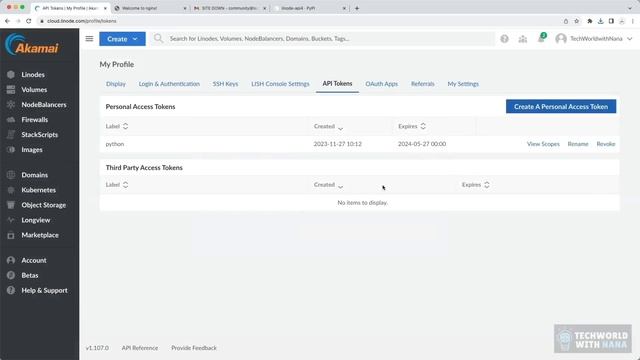Expand the Create dropdown button
Screen dimensions: 640x360
pos(122,39)
